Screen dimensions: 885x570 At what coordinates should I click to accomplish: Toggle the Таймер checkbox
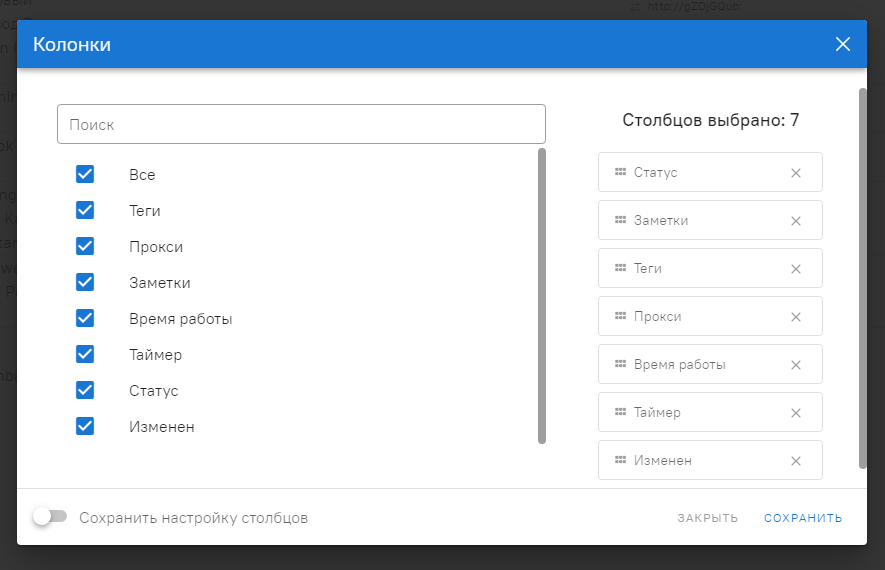pyautogui.click(x=85, y=354)
